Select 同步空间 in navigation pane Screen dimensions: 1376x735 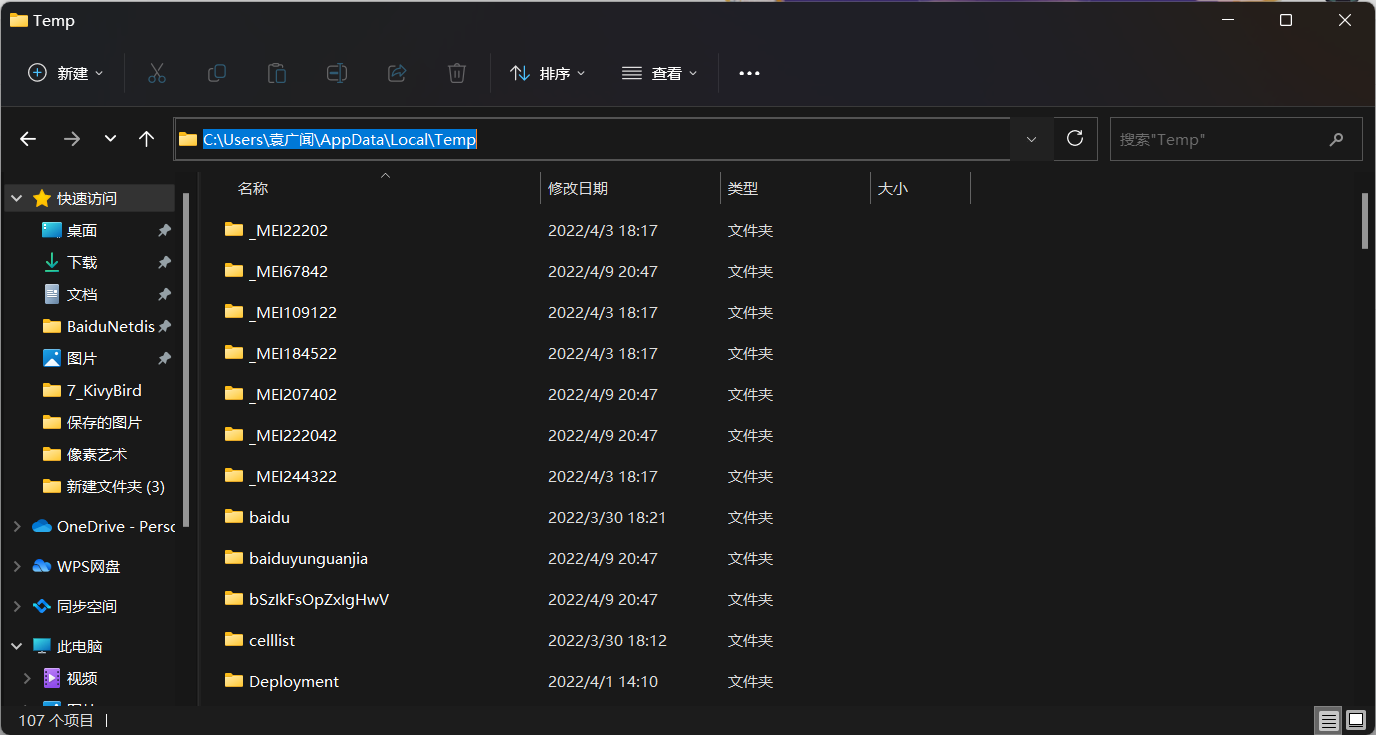(86, 606)
